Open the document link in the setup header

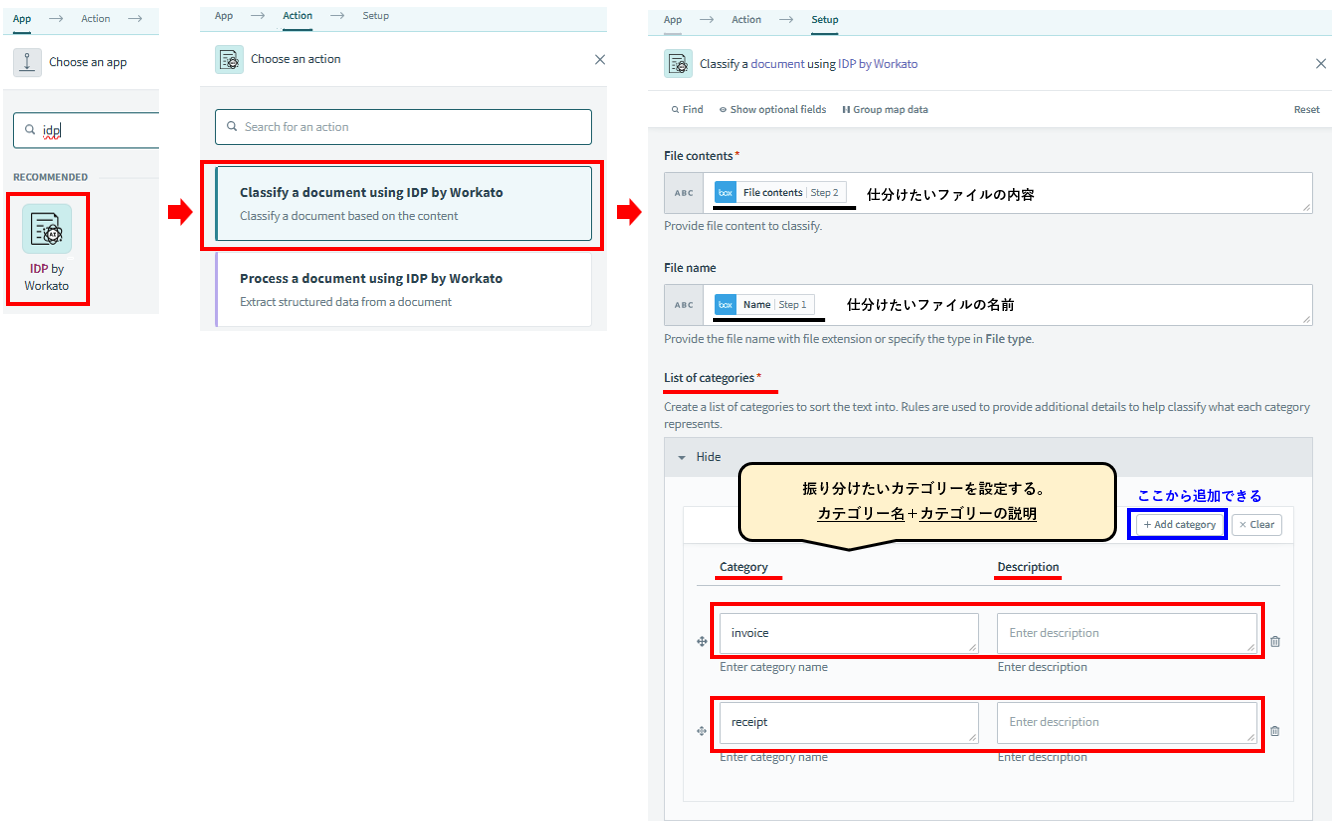777,63
